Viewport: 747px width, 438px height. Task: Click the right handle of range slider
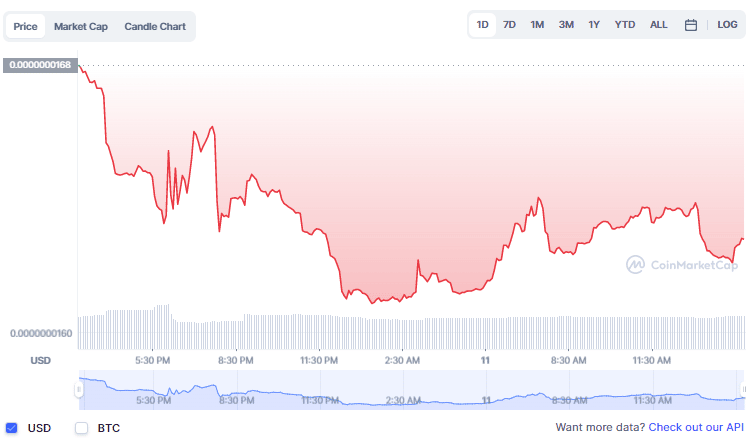pos(743,389)
